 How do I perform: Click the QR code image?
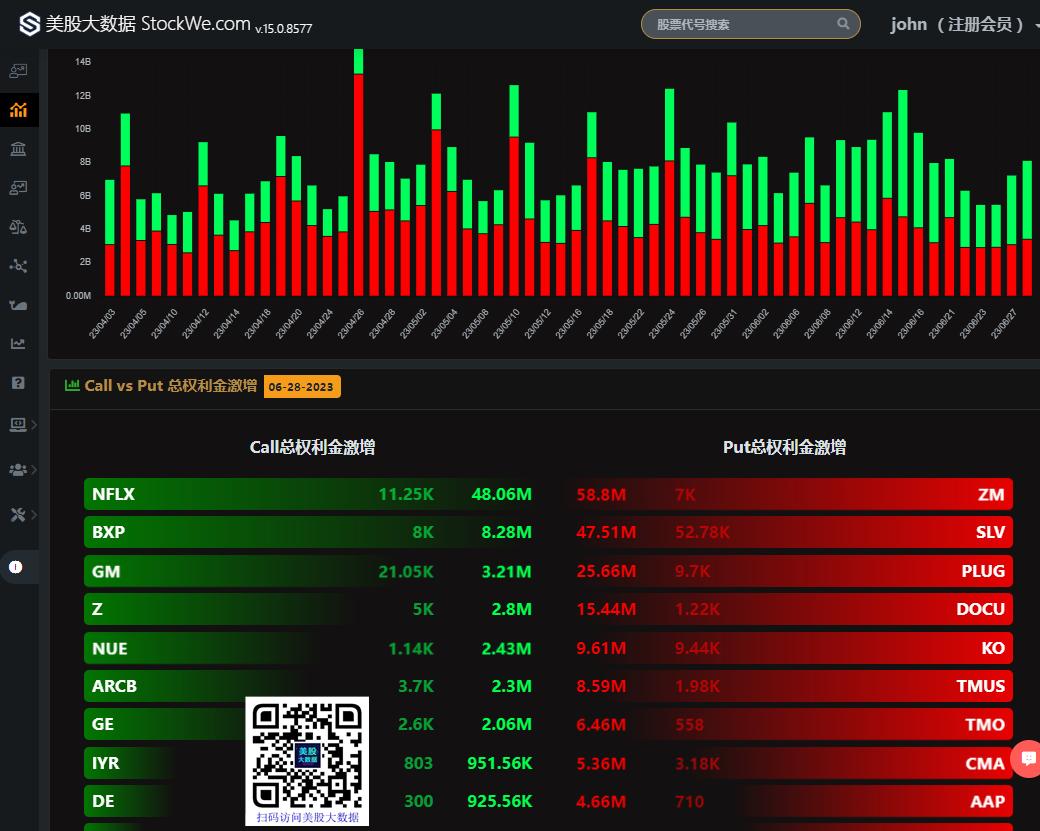(x=307, y=761)
